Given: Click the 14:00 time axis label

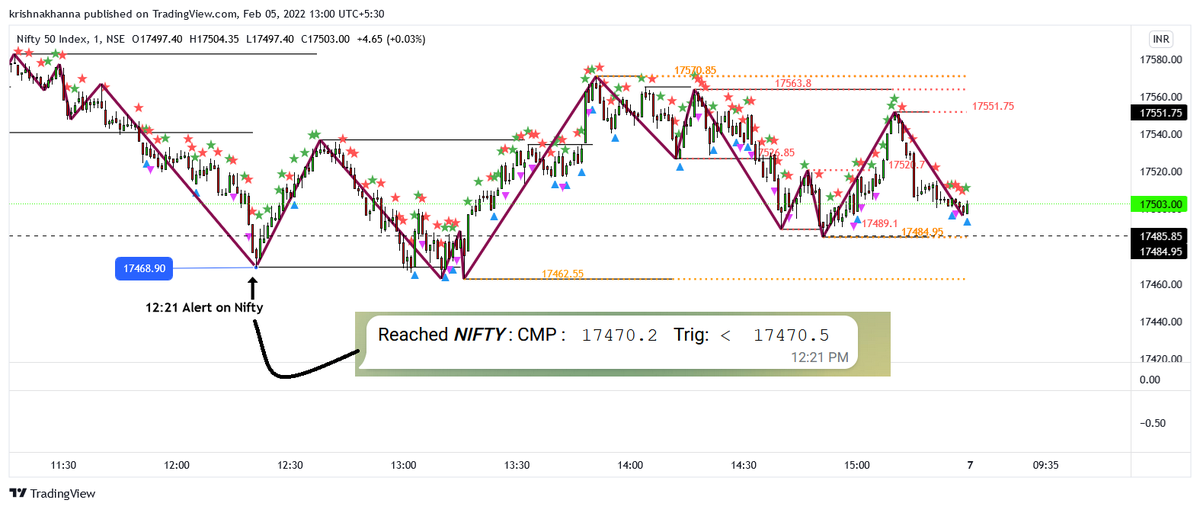Looking at the screenshot, I should point(630,465).
